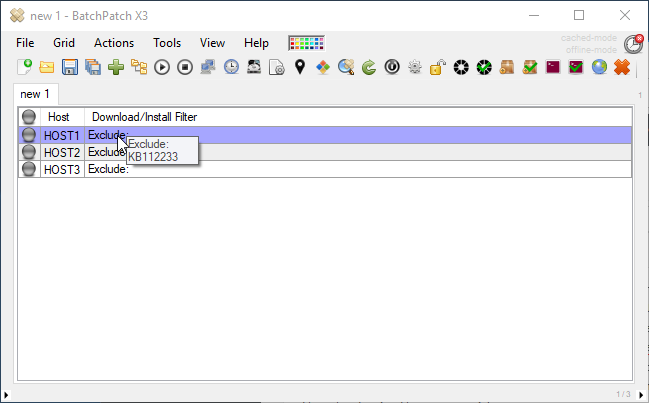Click the open padlock toolbar icon
Image resolution: width=649 pixels, height=403 pixels.
(438, 67)
